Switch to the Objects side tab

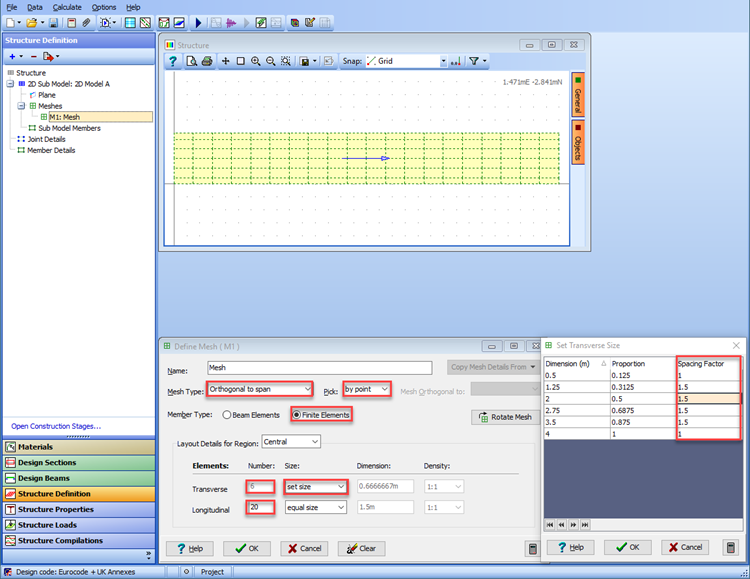[x=578, y=142]
